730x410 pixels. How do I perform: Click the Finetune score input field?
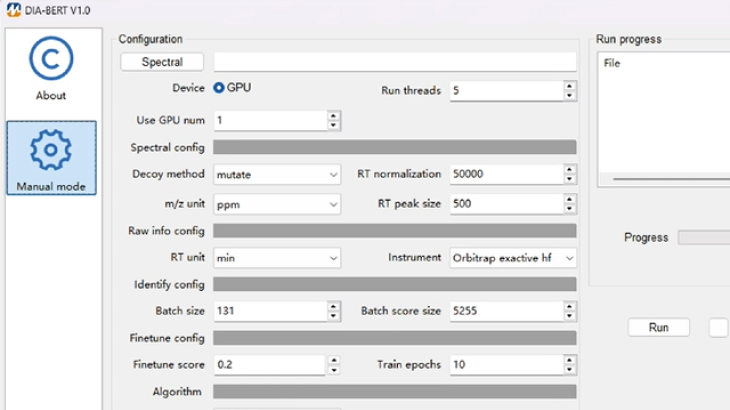pos(270,365)
